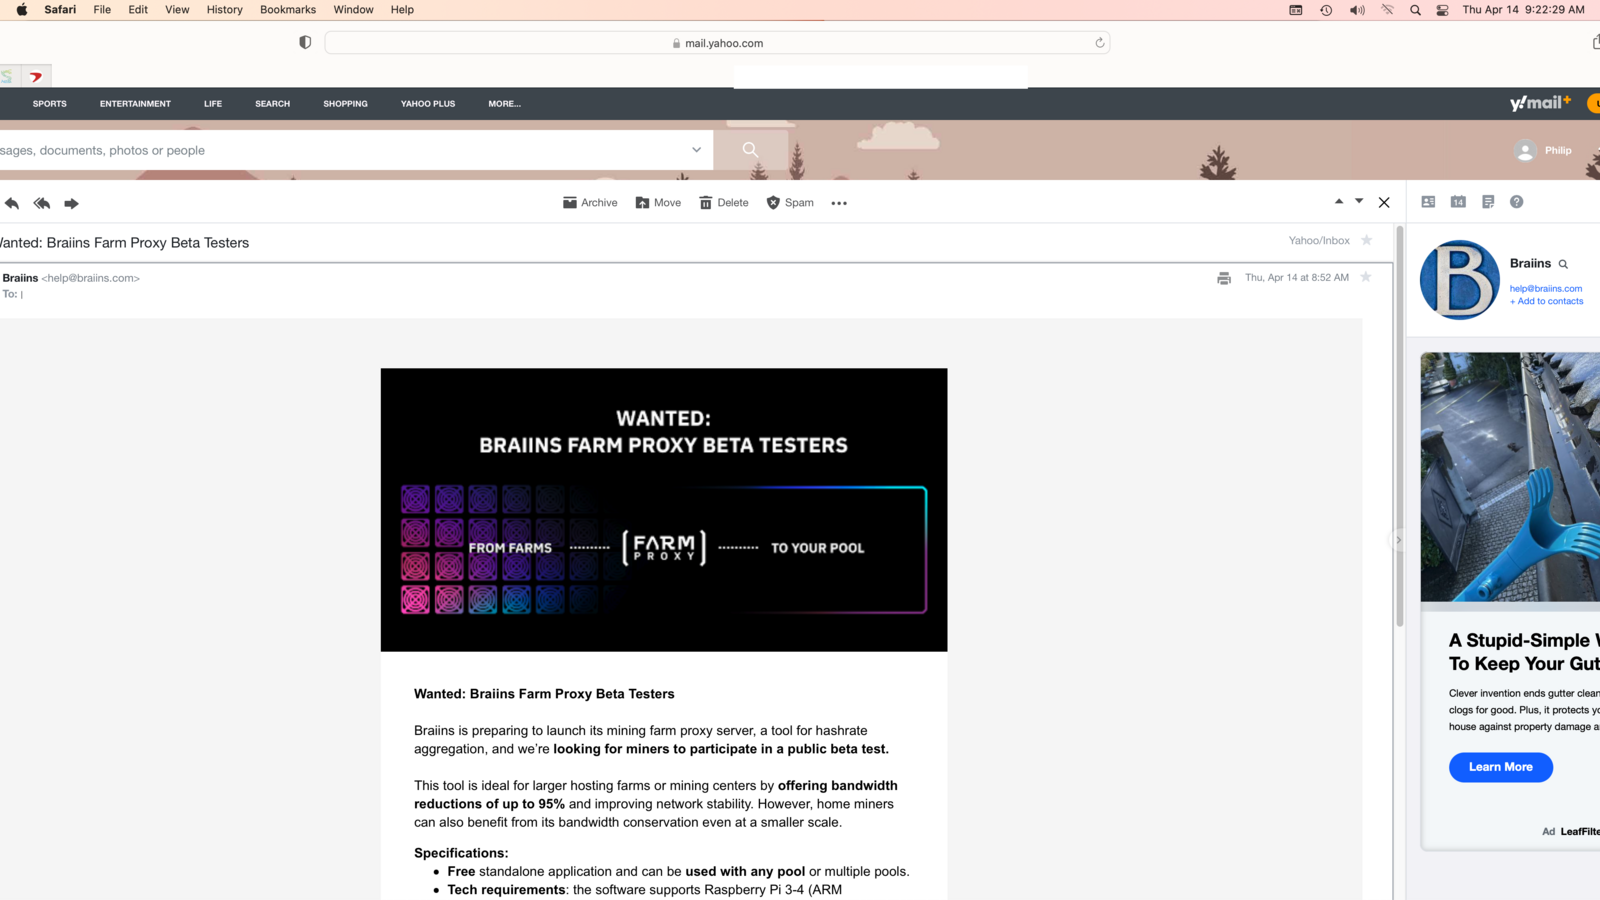Archive this email
Image resolution: width=1600 pixels, height=900 pixels.
(x=590, y=203)
